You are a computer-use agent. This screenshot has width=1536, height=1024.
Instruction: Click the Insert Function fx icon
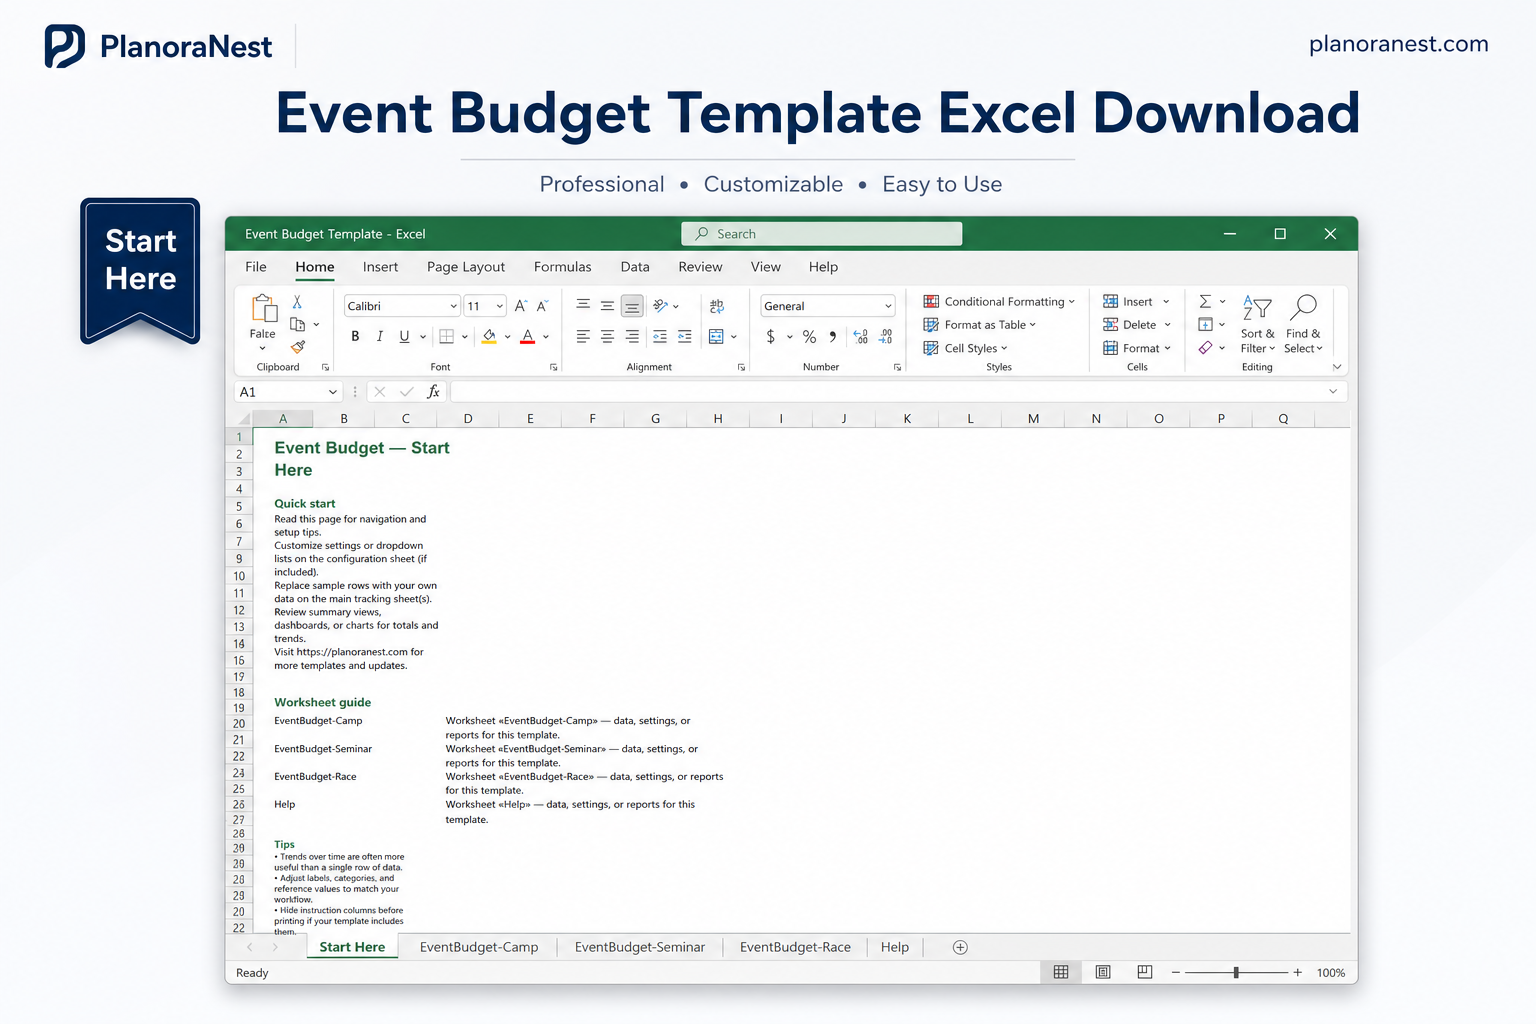click(433, 392)
